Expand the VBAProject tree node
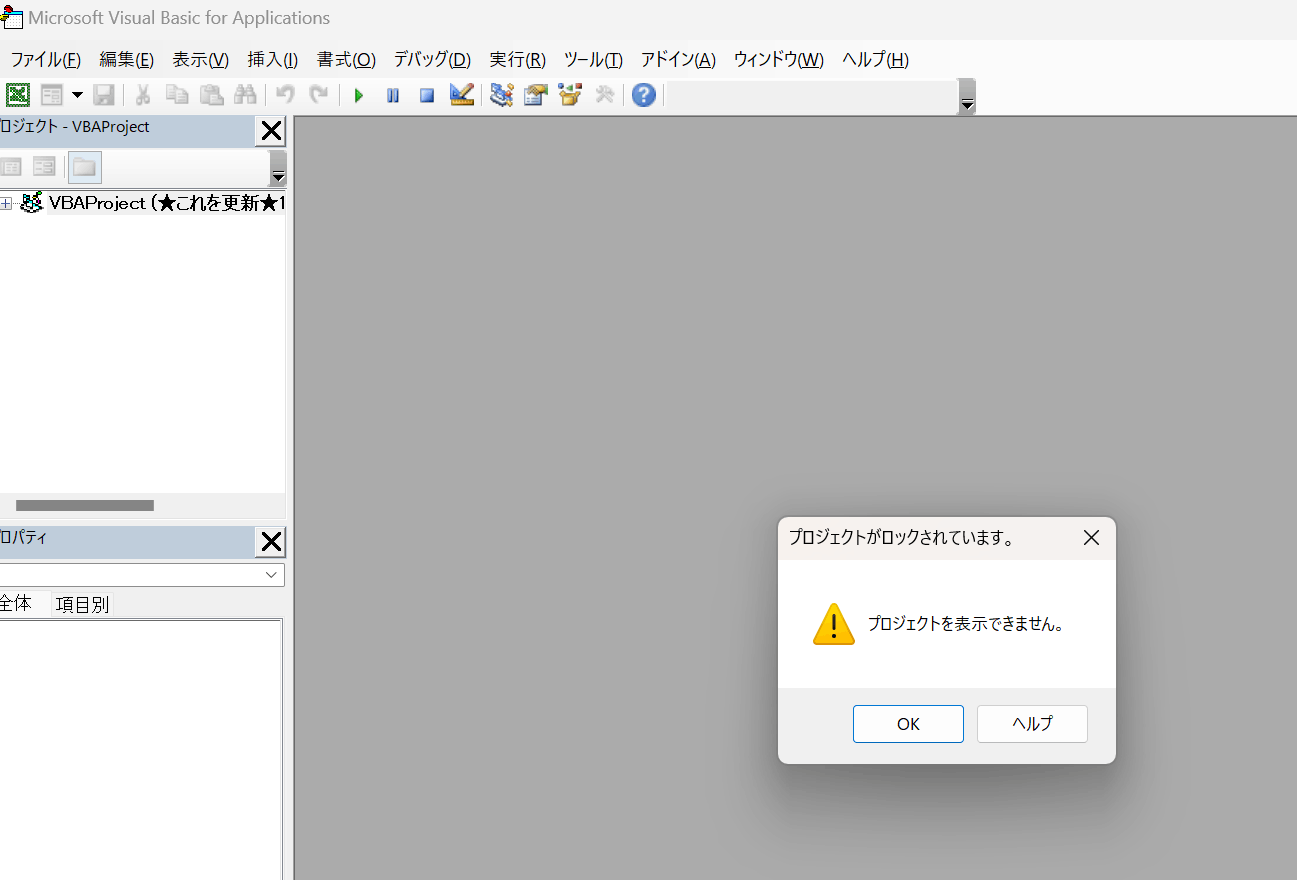Screen dimensions: 1297x880 point(6,203)
